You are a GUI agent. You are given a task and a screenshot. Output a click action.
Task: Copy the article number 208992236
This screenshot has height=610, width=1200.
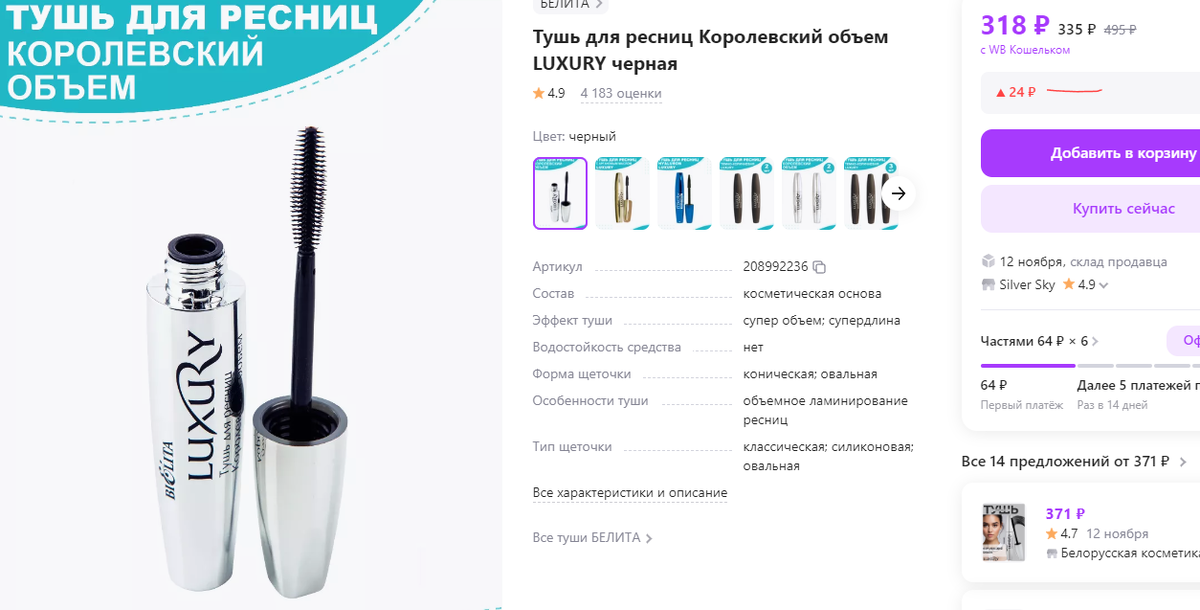coord(819,267)
